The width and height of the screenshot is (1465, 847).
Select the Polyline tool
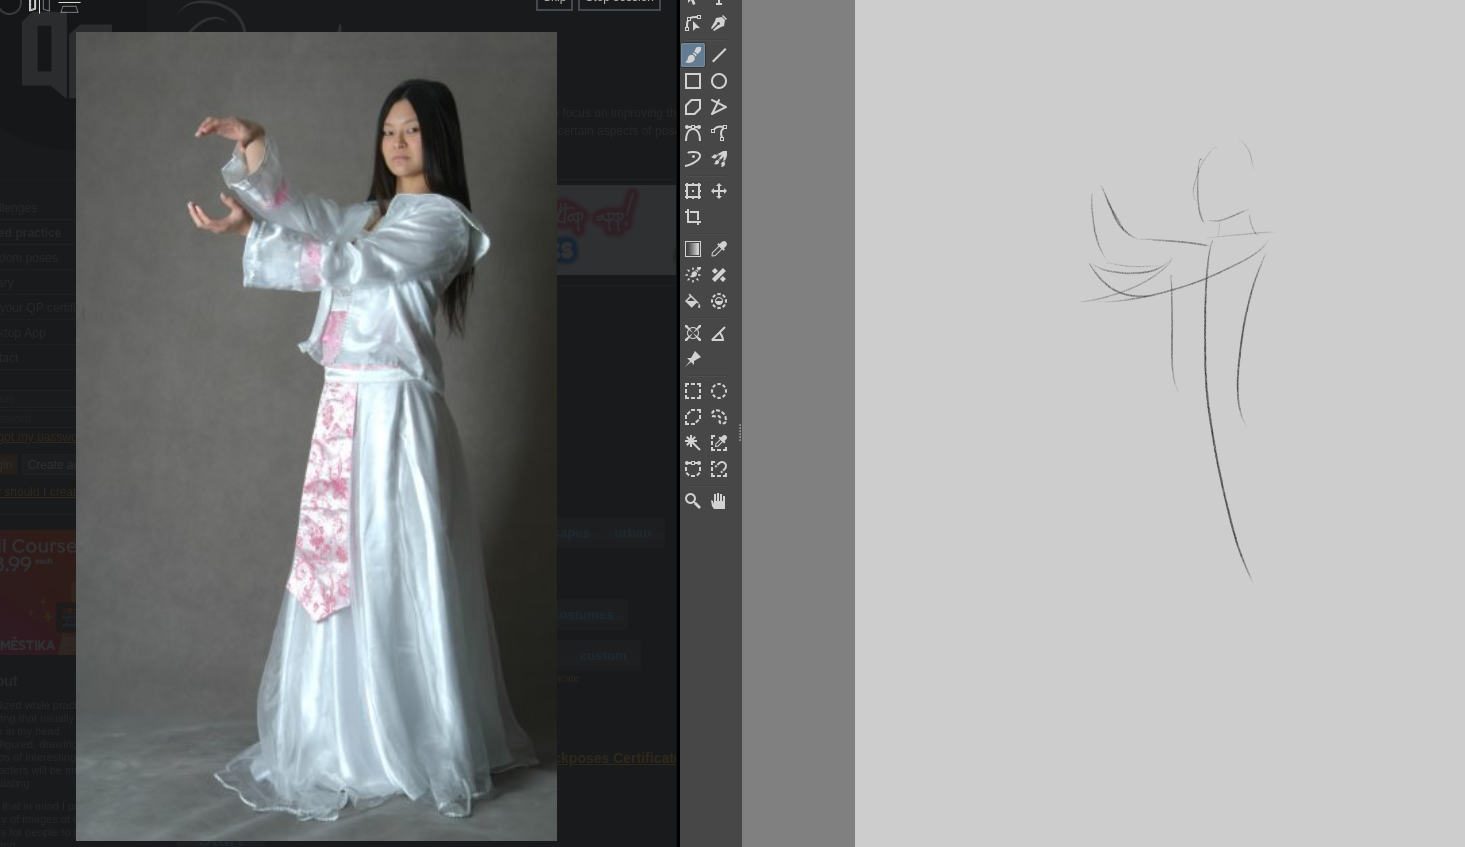(x=719, y=107)
